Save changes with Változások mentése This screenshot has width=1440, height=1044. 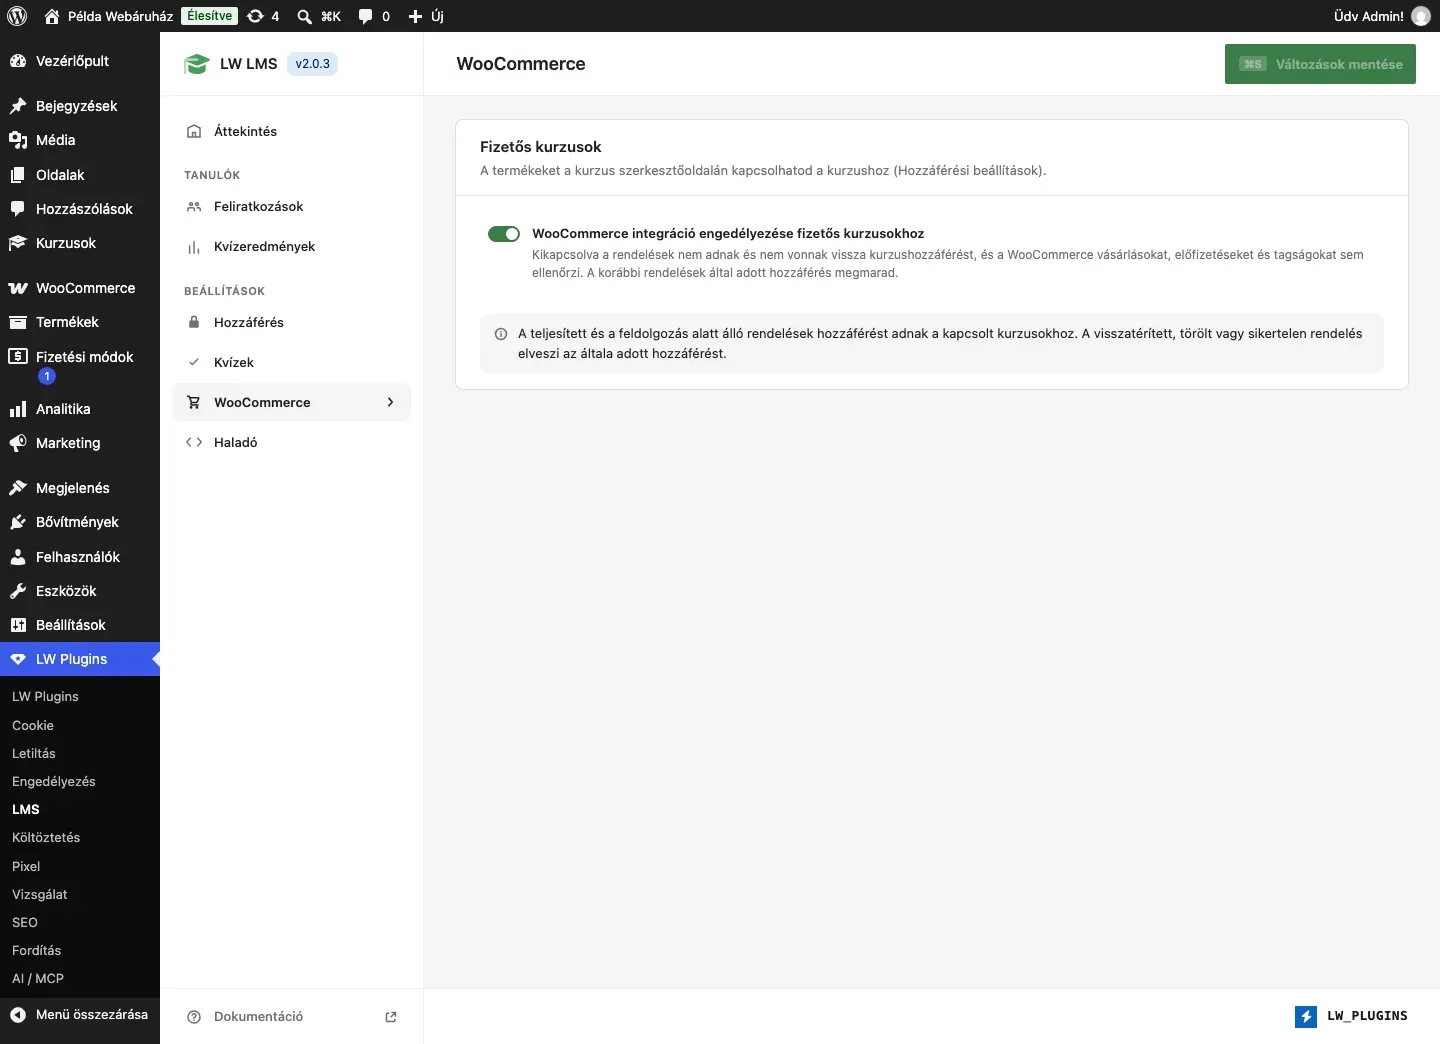tap(1320, 64)
